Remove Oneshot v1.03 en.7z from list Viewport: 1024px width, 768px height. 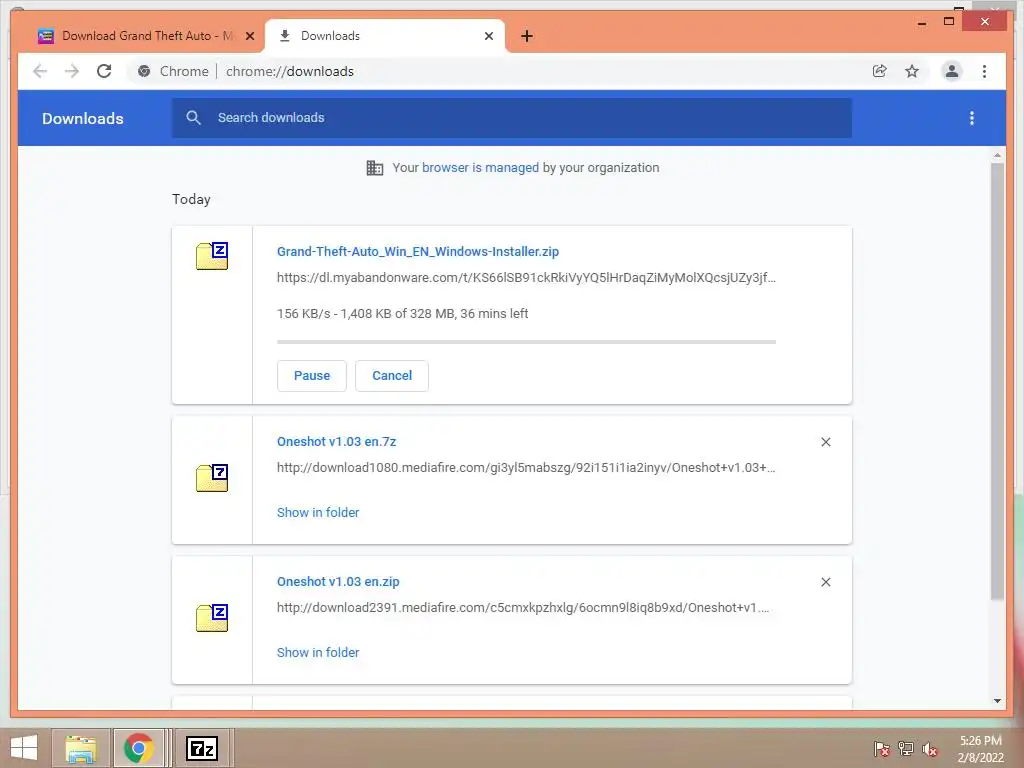(x=825, y=442)
